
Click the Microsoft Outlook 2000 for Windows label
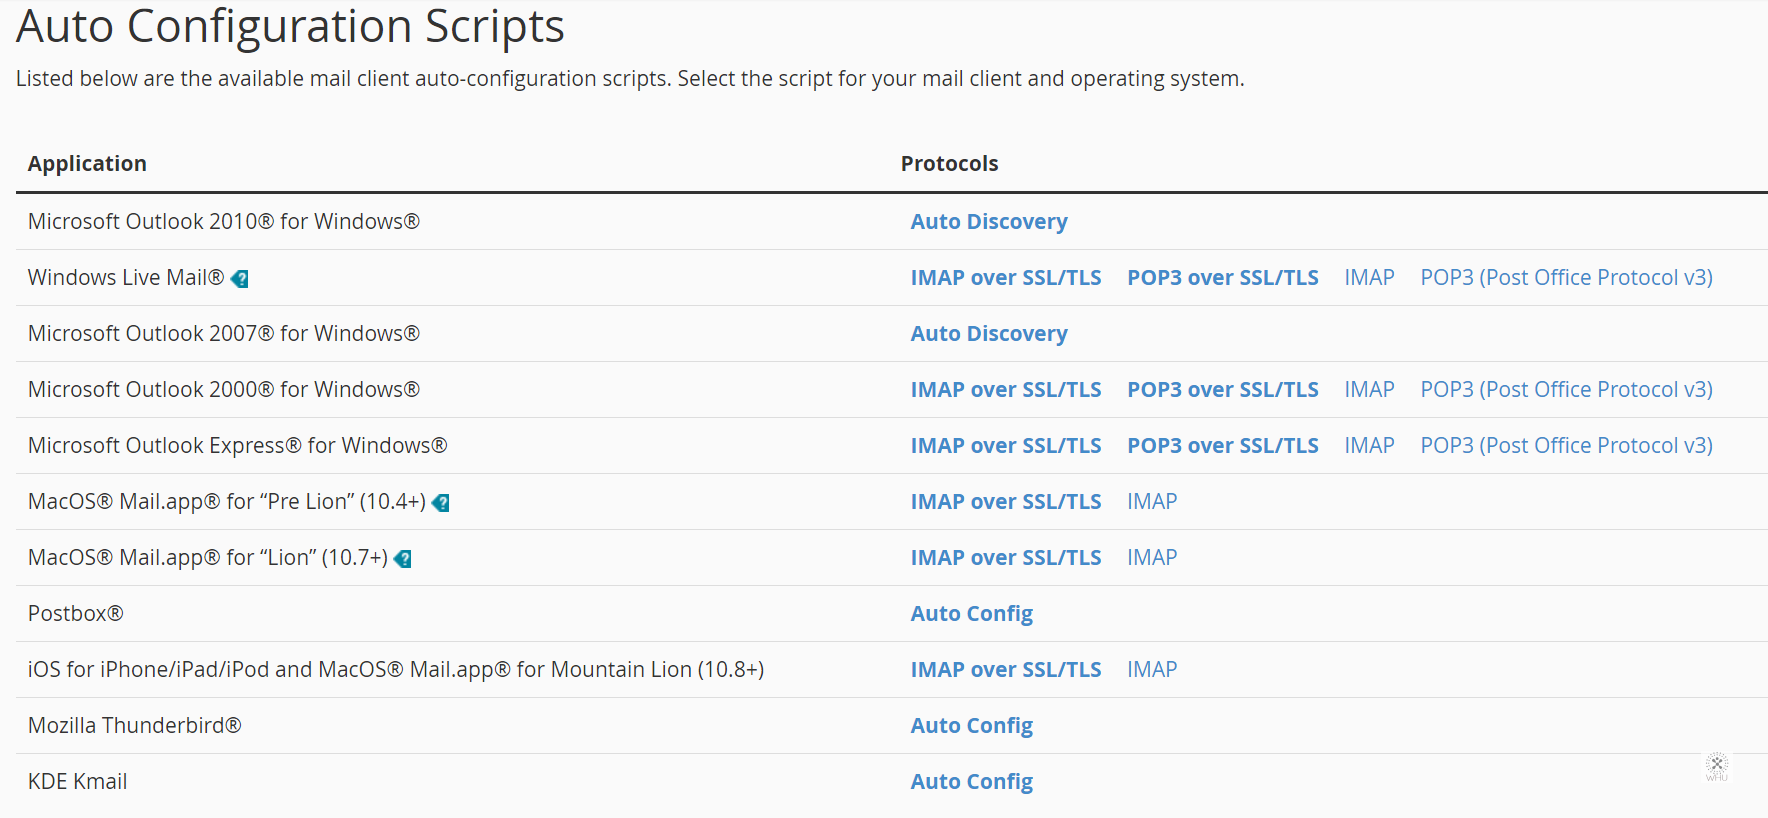(224, 390)
